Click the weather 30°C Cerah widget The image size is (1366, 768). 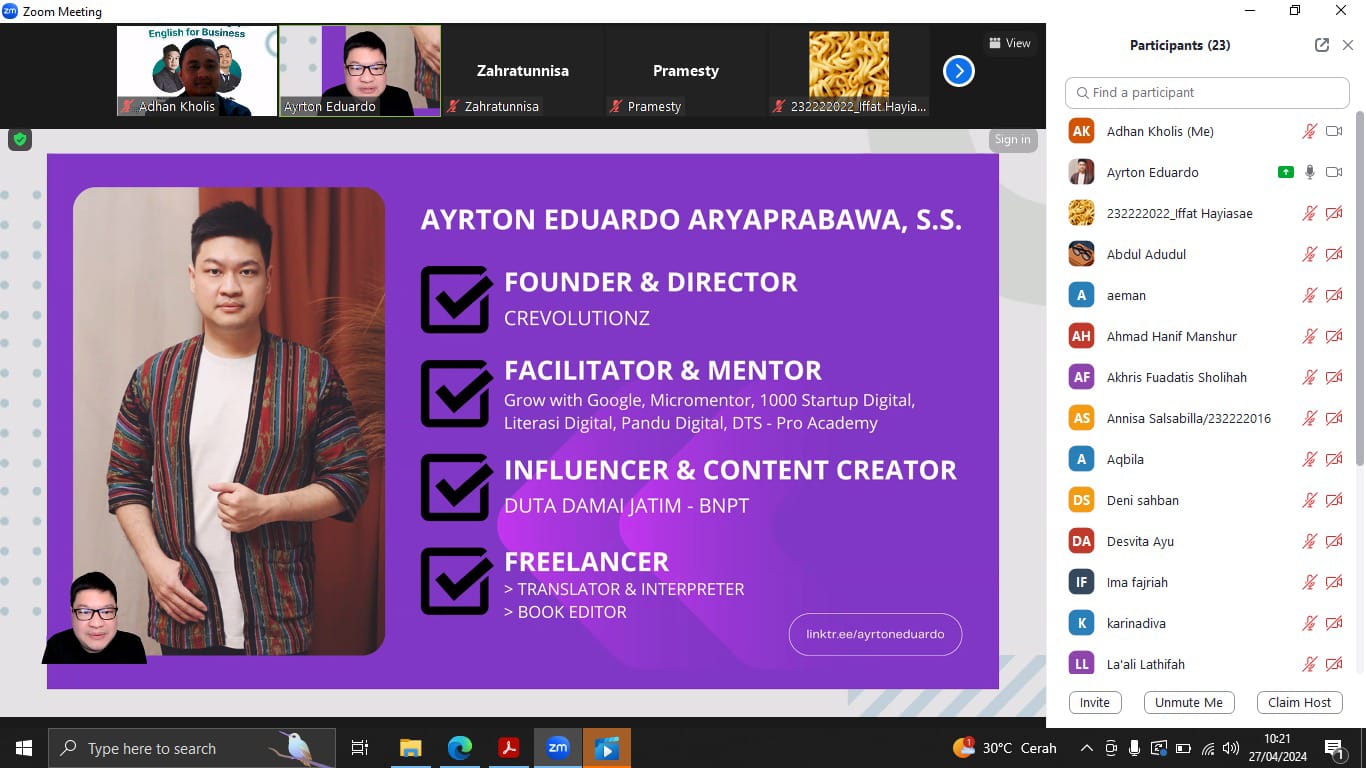point(1005,748)
